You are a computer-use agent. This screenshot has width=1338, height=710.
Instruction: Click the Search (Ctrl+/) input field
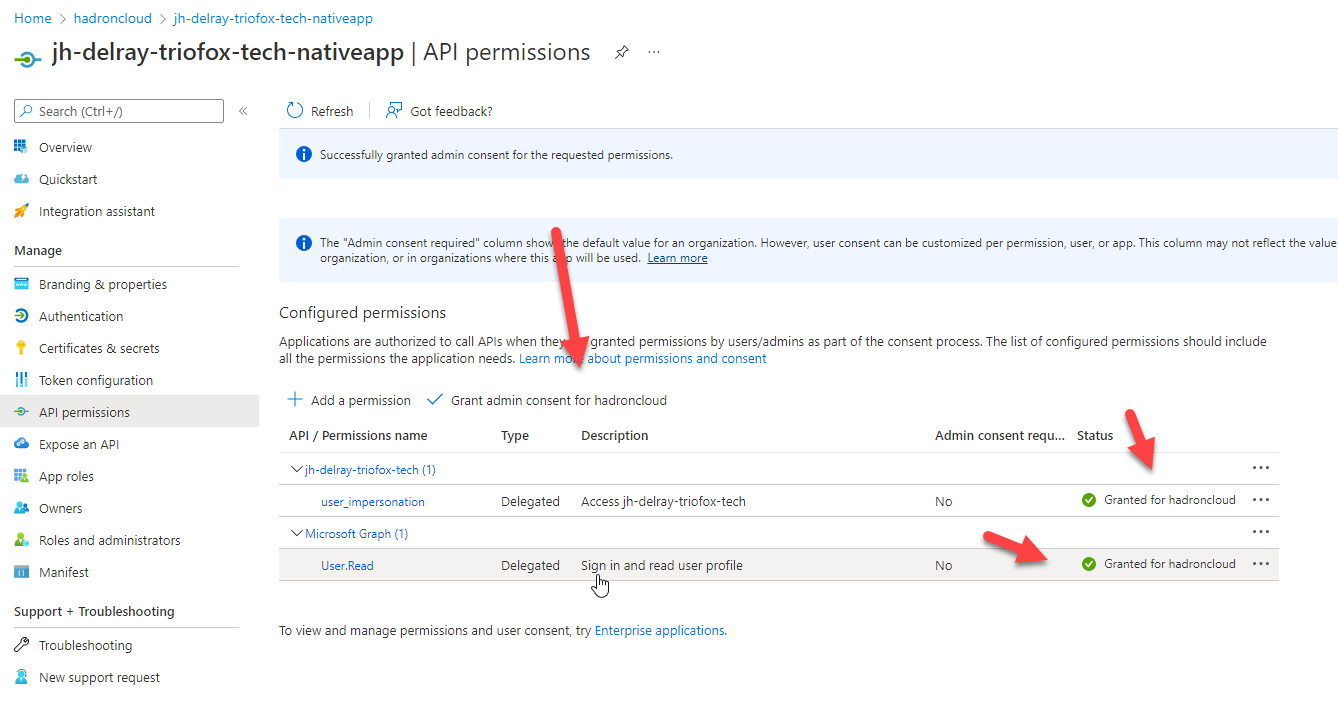point(119,111)
